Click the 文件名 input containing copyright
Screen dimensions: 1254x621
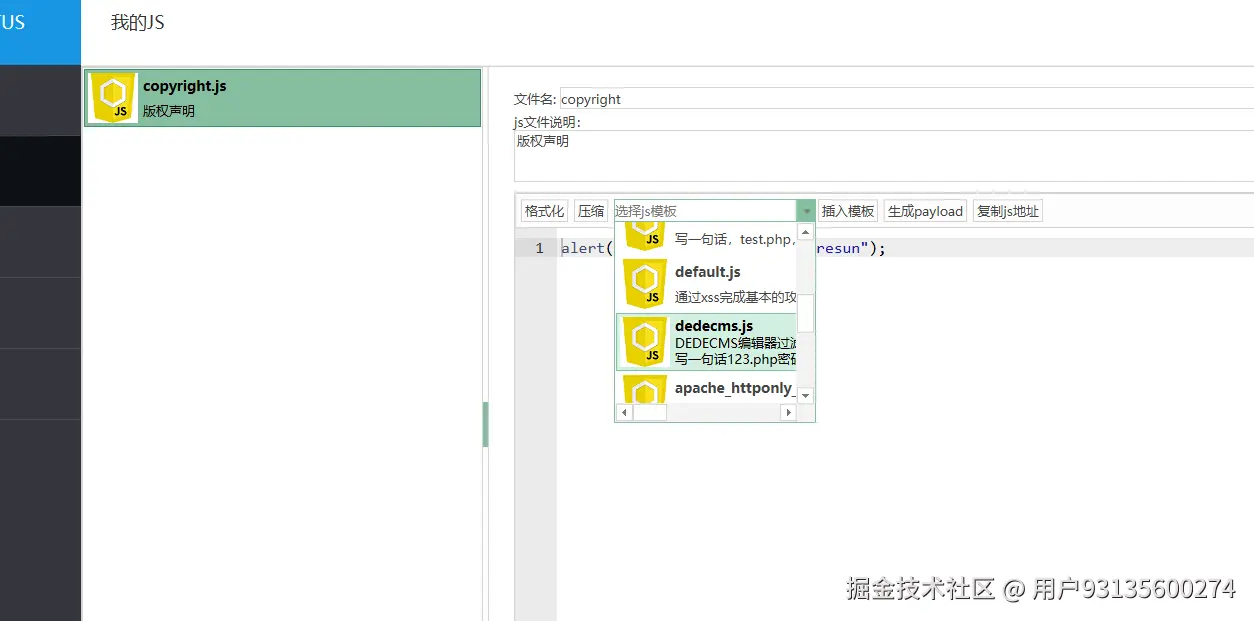[x=700, y=98]
